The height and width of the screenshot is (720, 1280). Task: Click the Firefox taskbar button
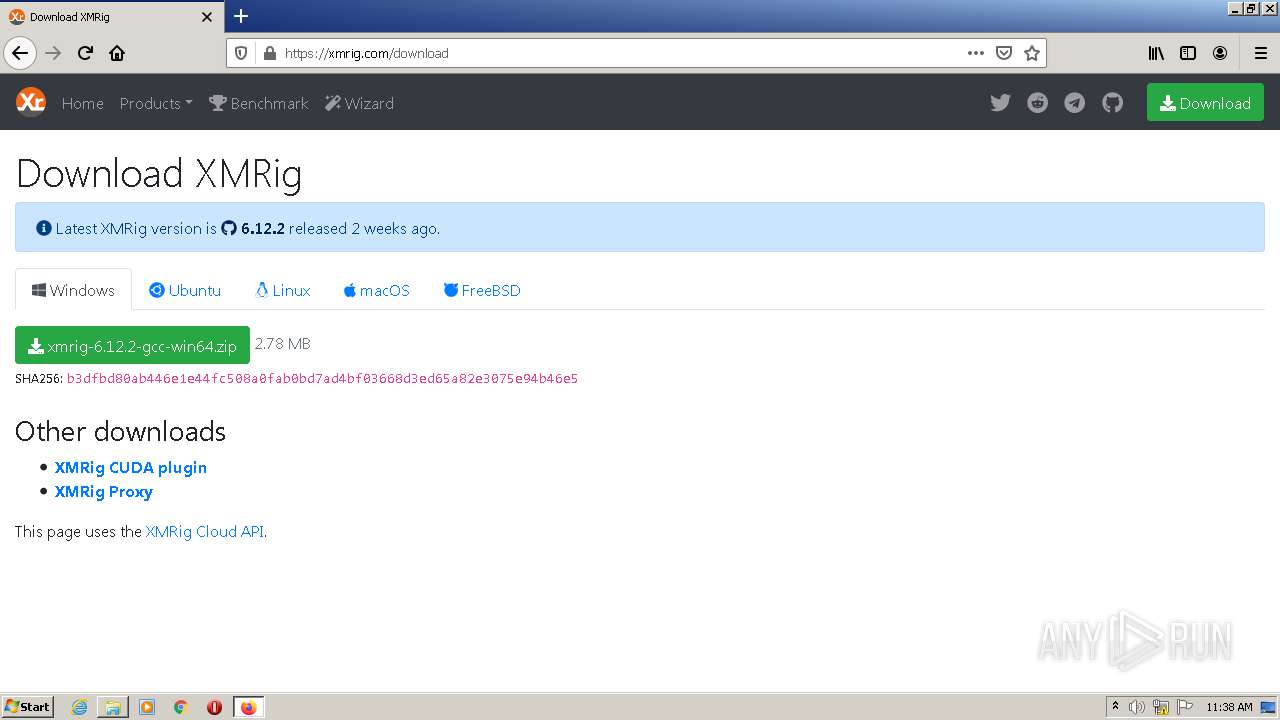[x=248, y=707]
